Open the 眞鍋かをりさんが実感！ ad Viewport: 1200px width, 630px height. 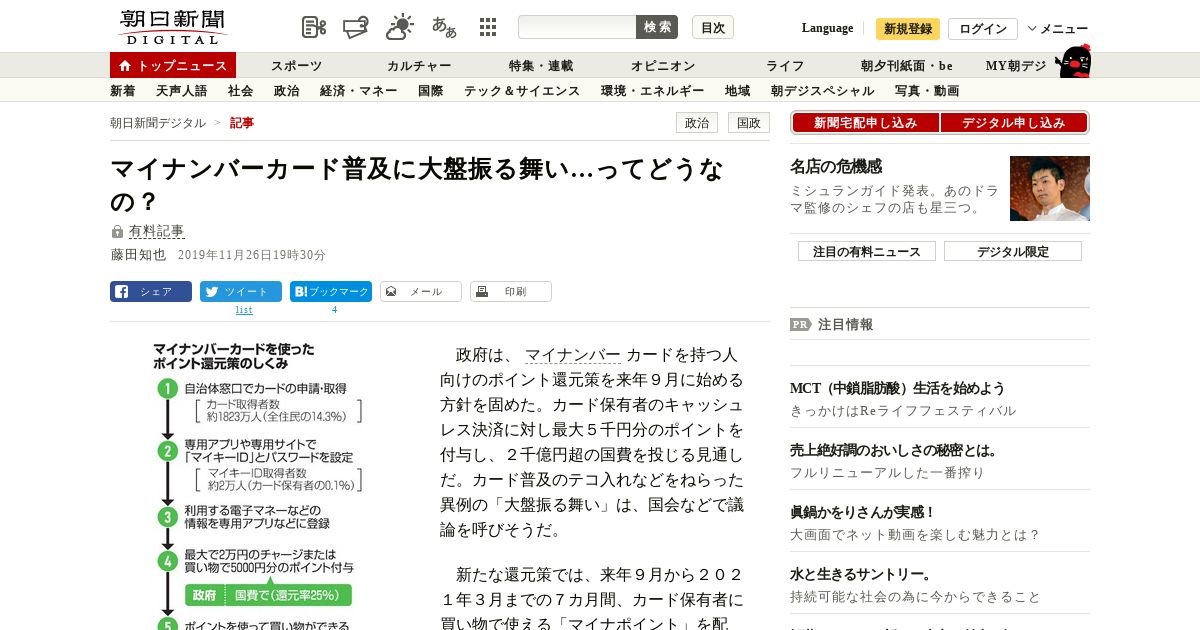tap(863, 512)
